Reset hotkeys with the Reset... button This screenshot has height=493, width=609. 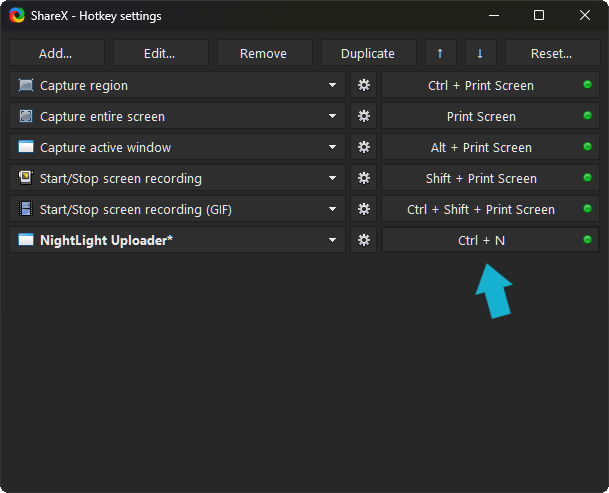point(552,54)
